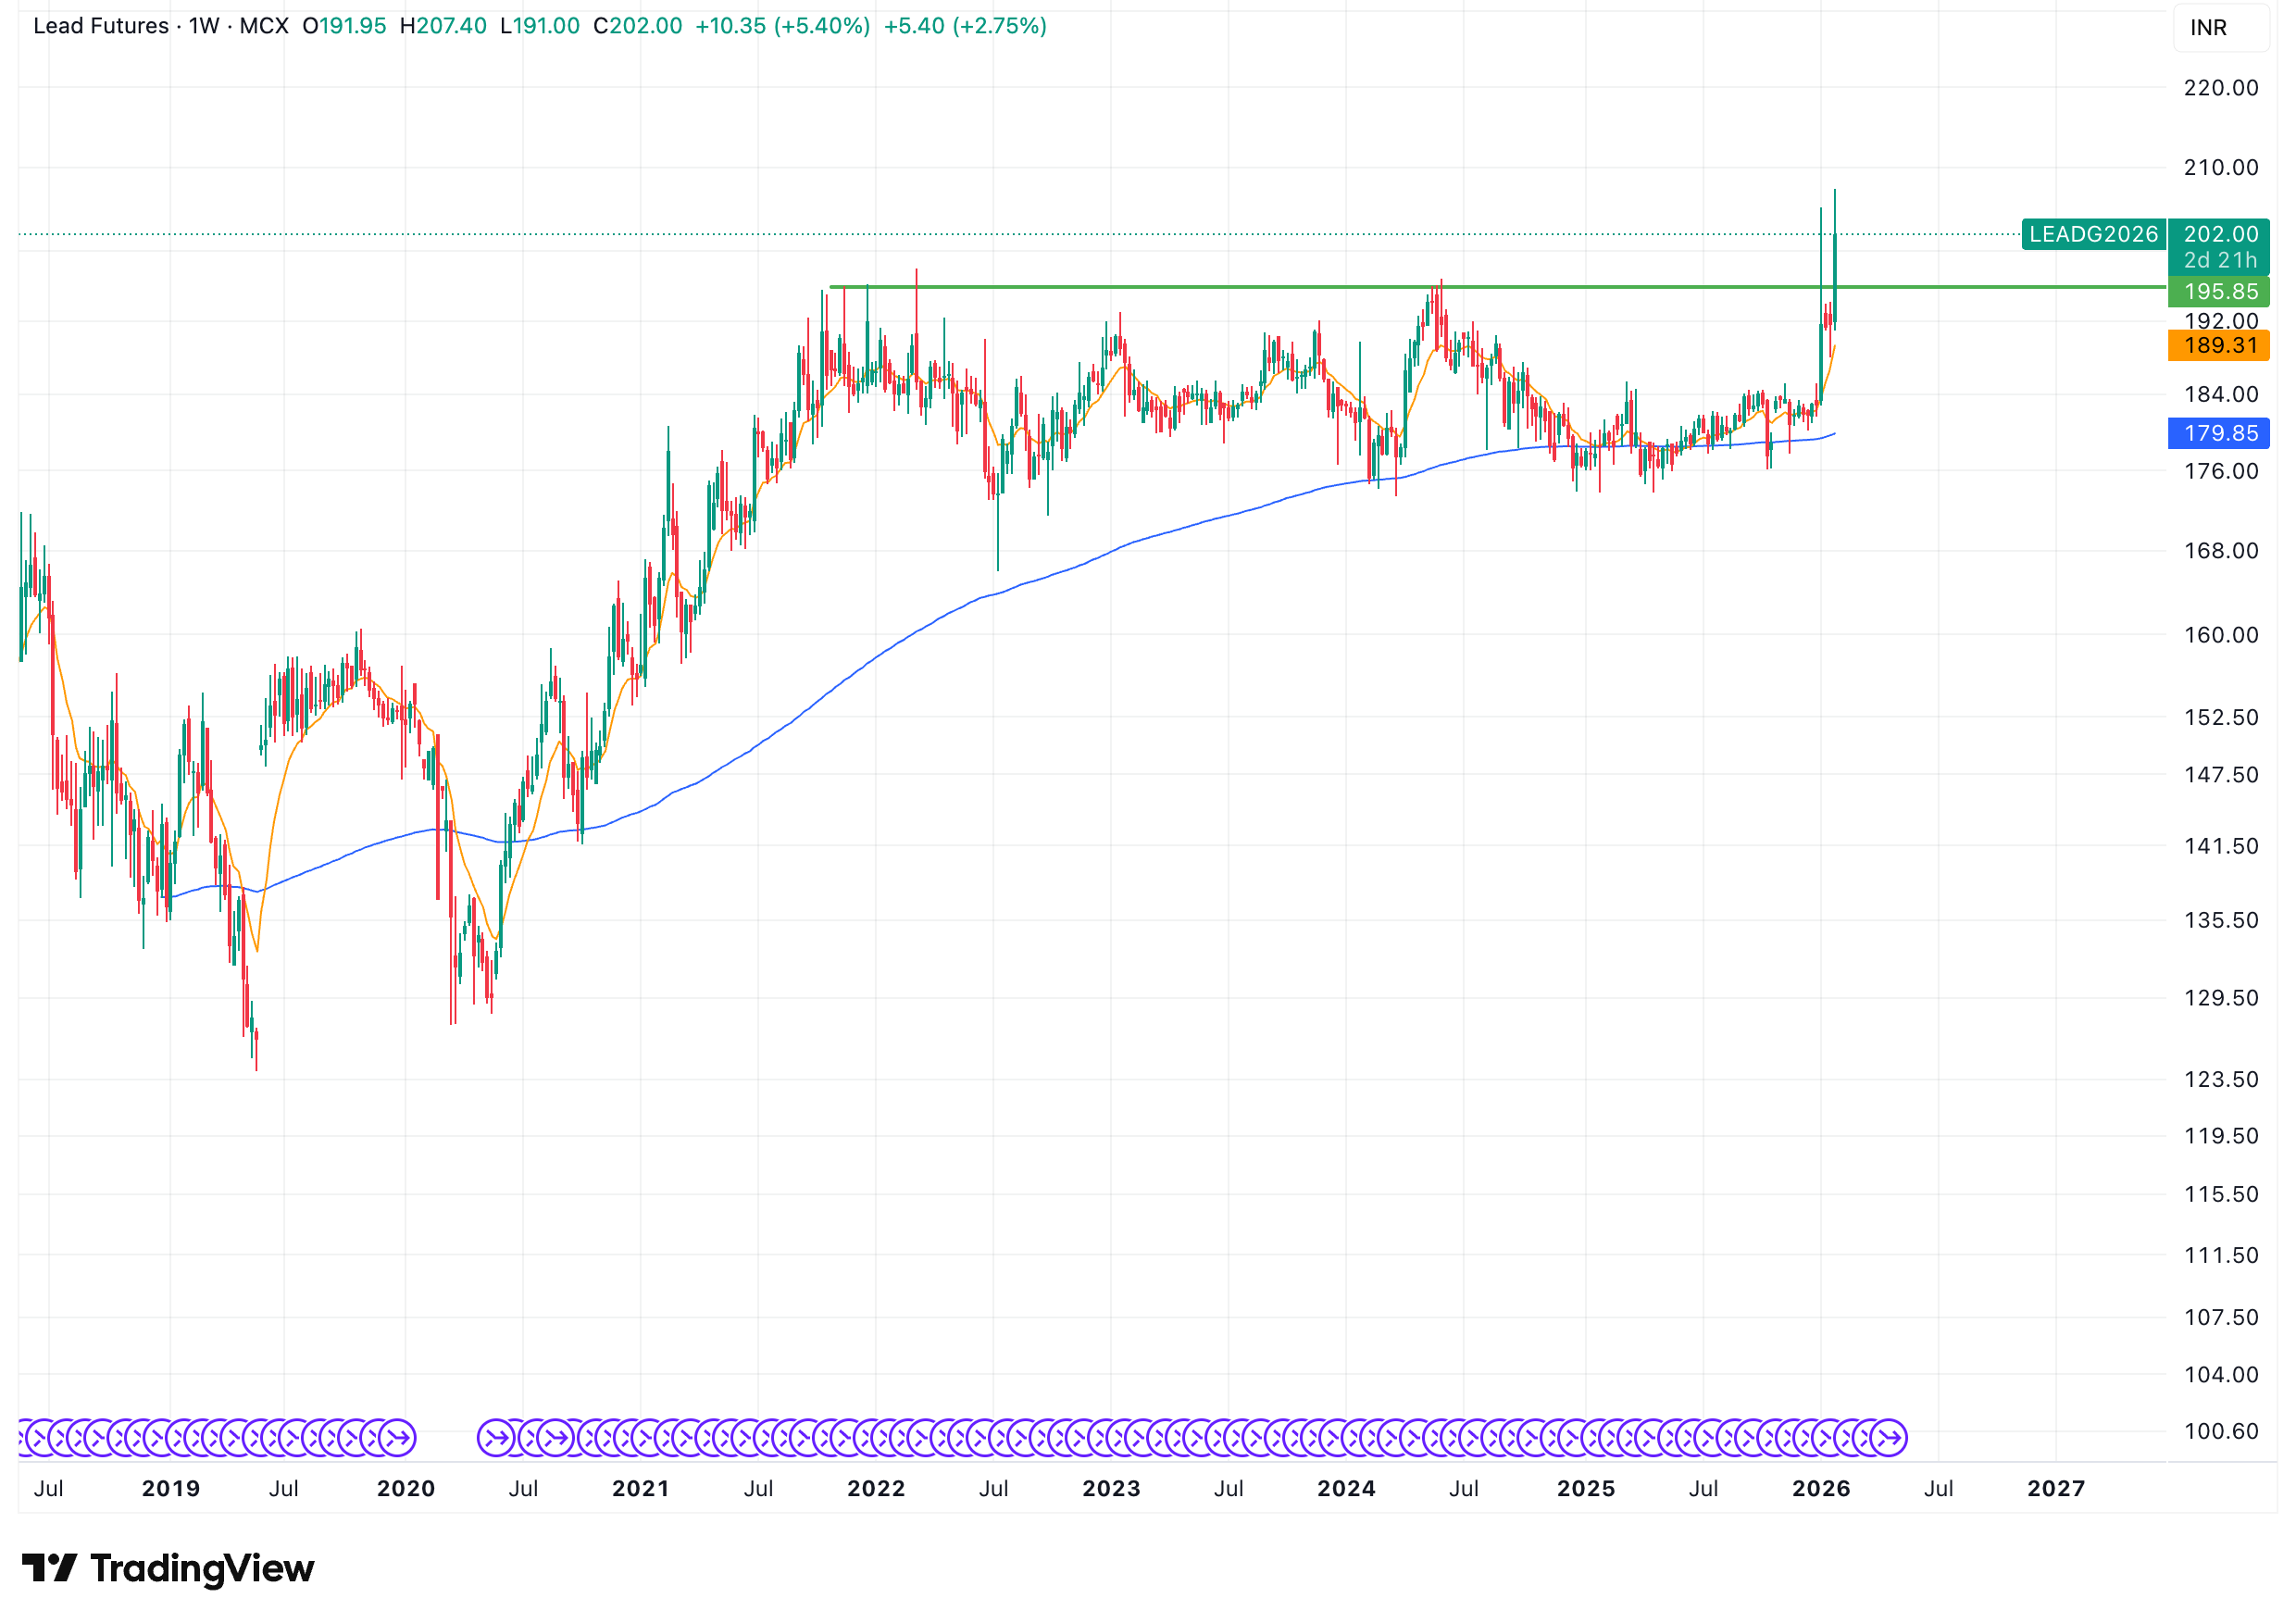Click the Lead Futures symbol title
Screen dimensions: 2296x1623
(100, 26)
